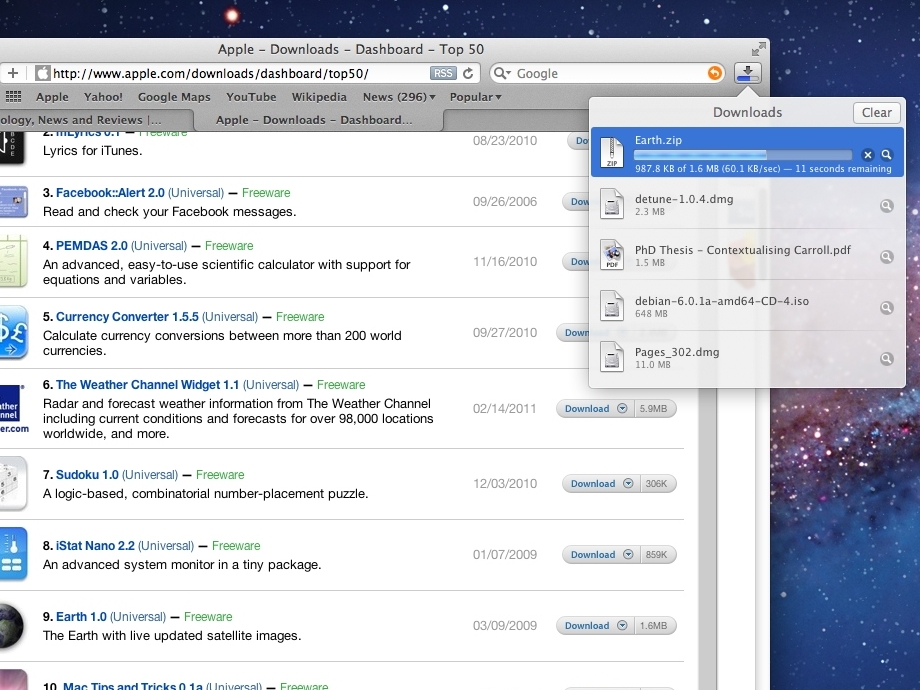Select the detune-1.0.4.dmg file name
Image resolution: width=920 pixels, height=690 pixels.
(x=684, y=199)
